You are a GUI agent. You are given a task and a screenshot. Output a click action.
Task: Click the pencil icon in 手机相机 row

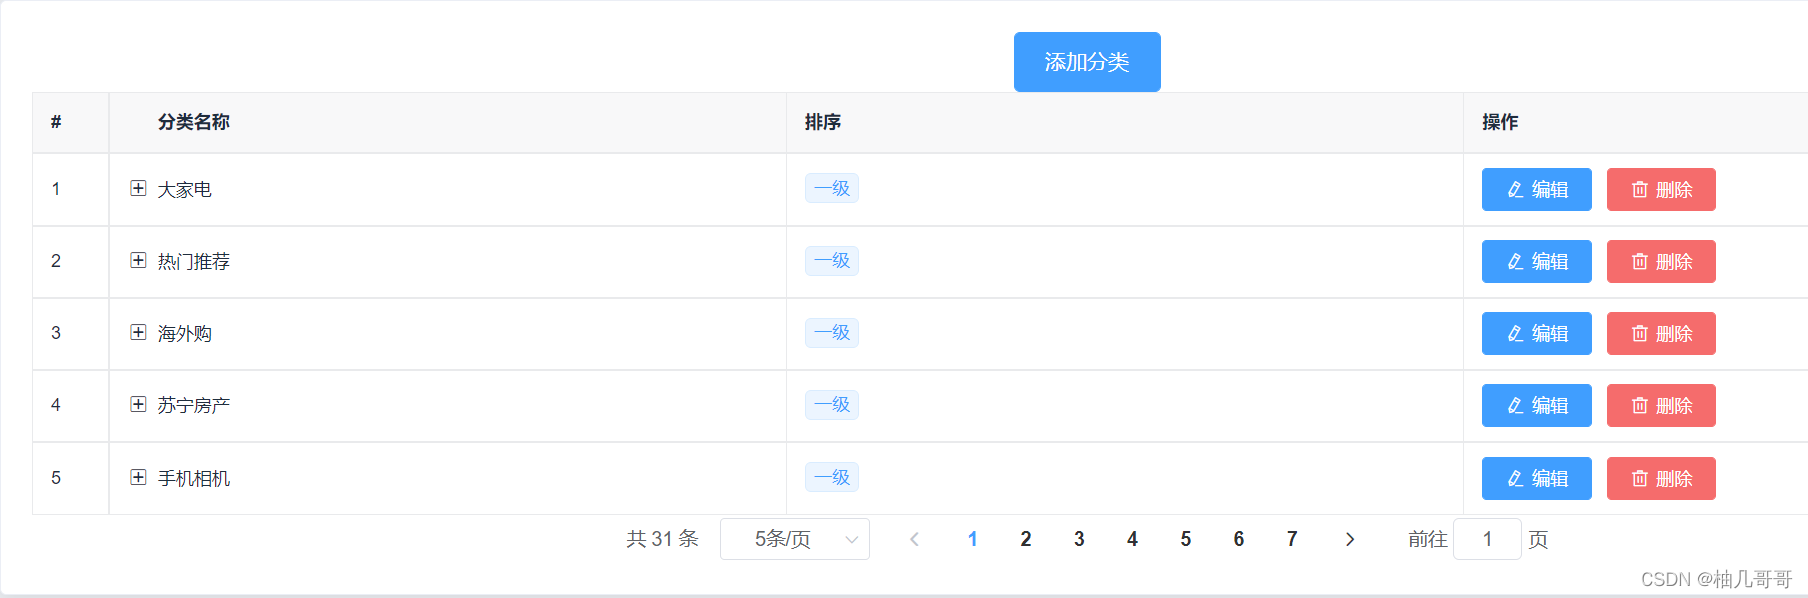point(1515,478)
